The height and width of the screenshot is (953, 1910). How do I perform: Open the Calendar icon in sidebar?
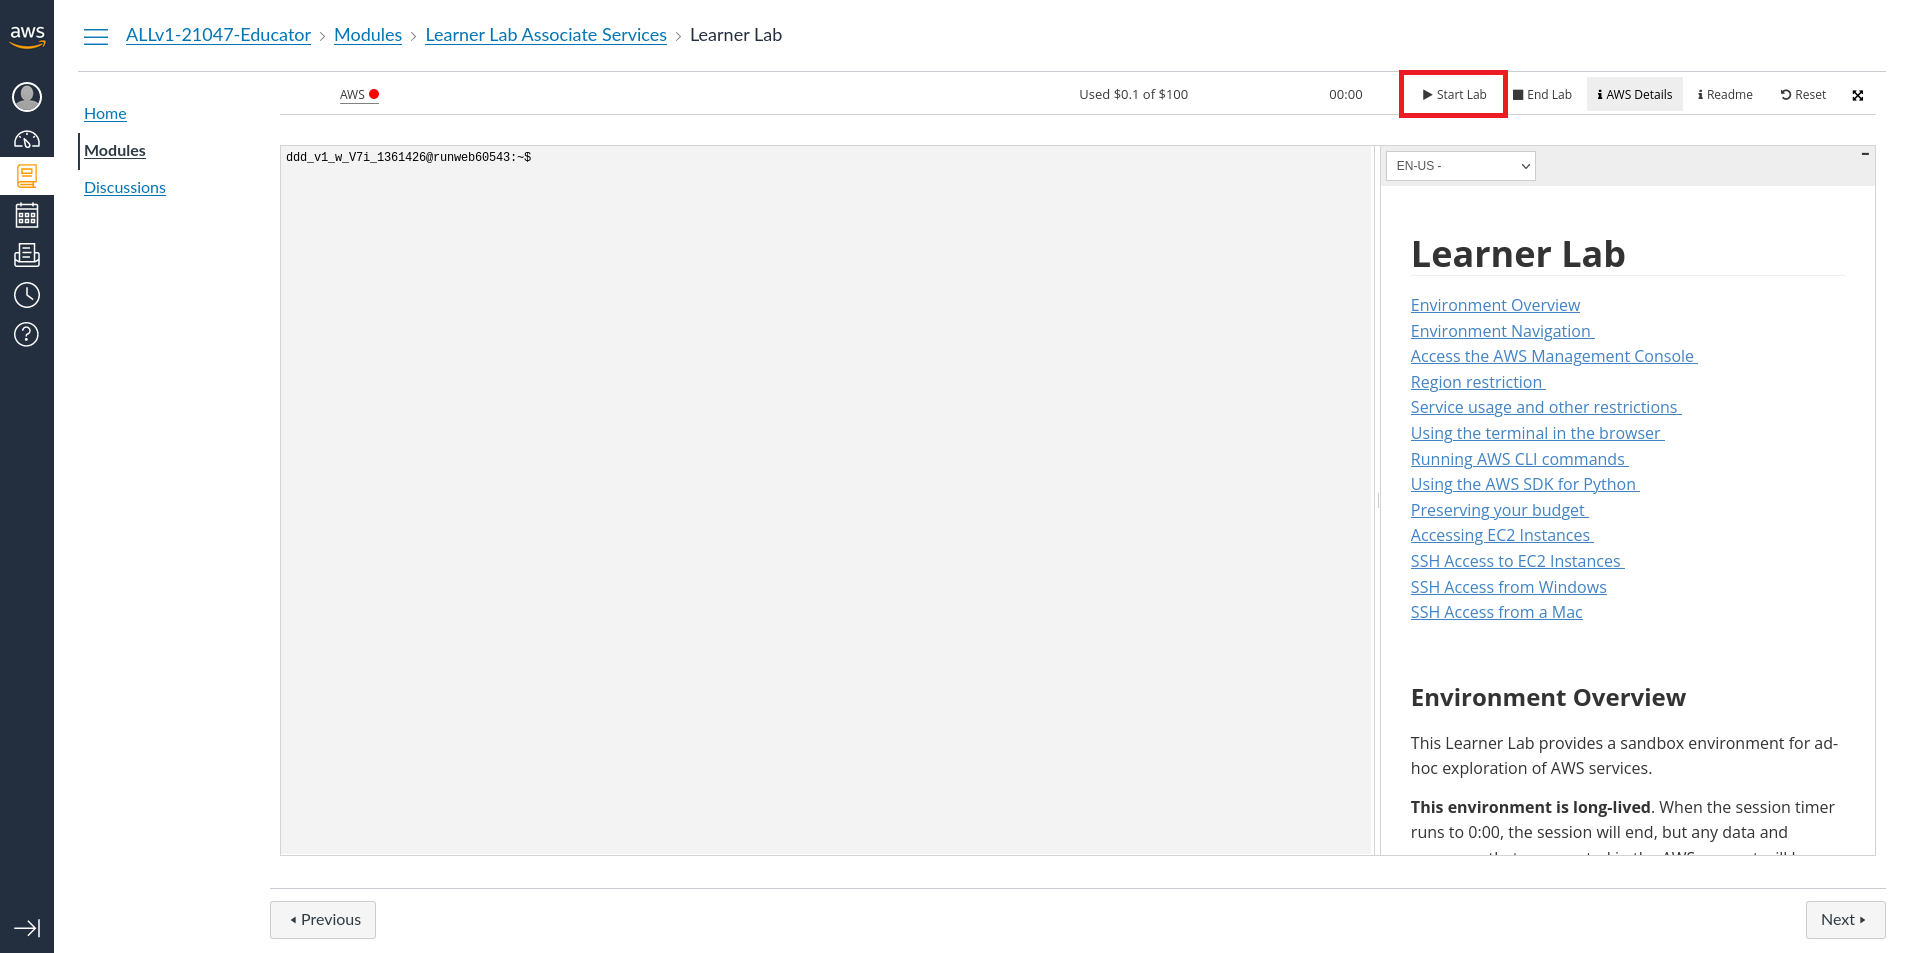tap(27, 215)
